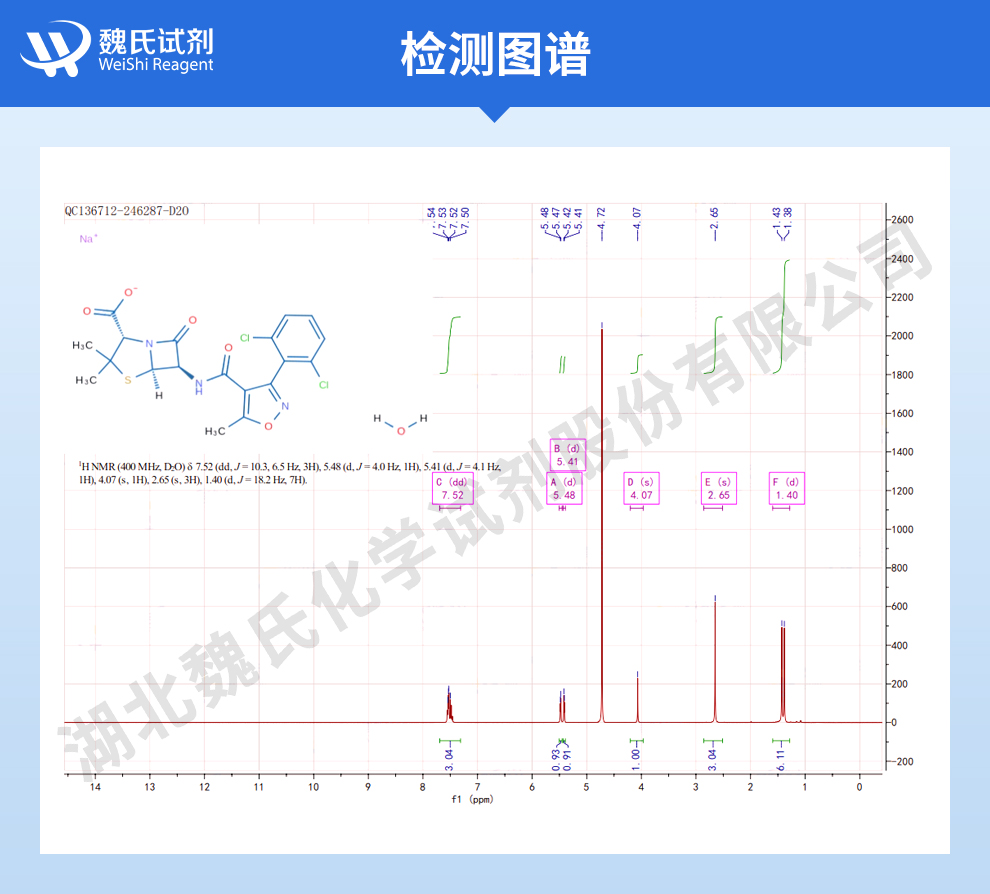990x894 pixels.
Task: Click multiplet box A (d) 5.48
Action: (x=564, y=489)
